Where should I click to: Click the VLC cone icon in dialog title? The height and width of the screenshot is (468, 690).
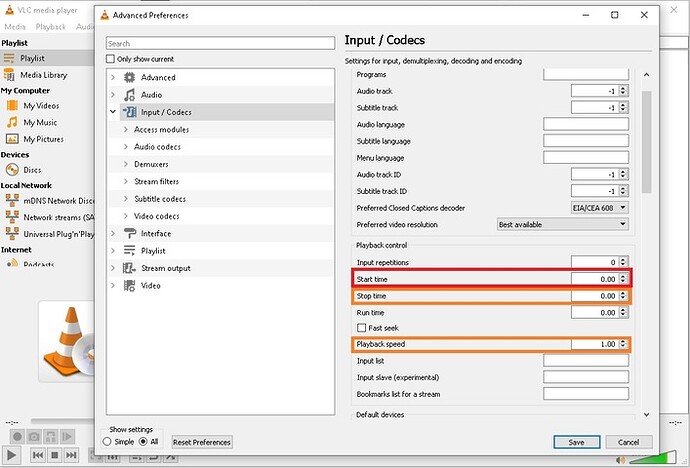(x=104, y=15)
